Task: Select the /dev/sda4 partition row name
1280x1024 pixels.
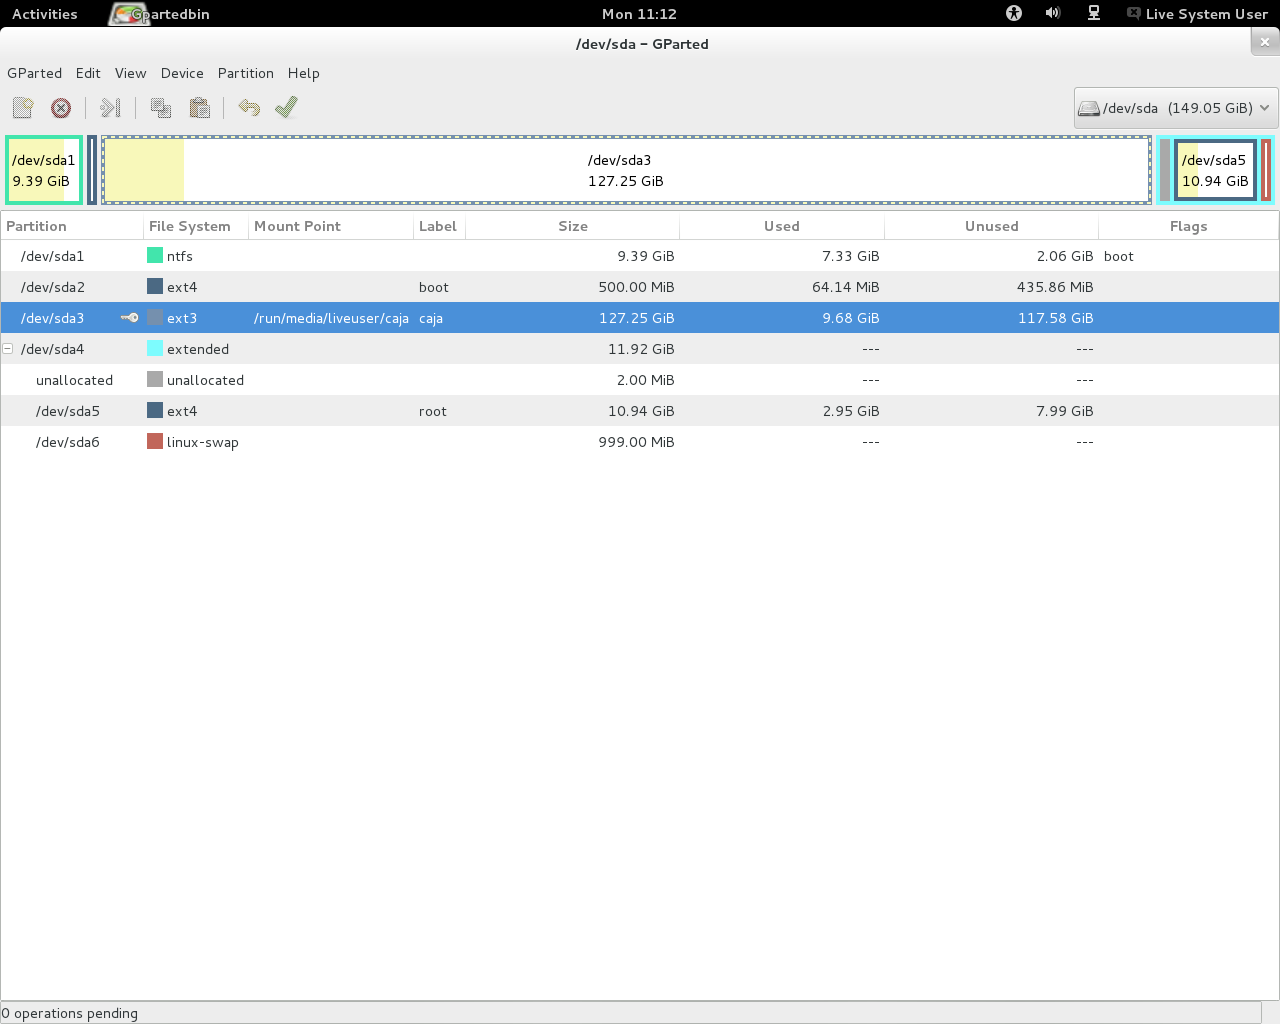Action: coord(53,349)
